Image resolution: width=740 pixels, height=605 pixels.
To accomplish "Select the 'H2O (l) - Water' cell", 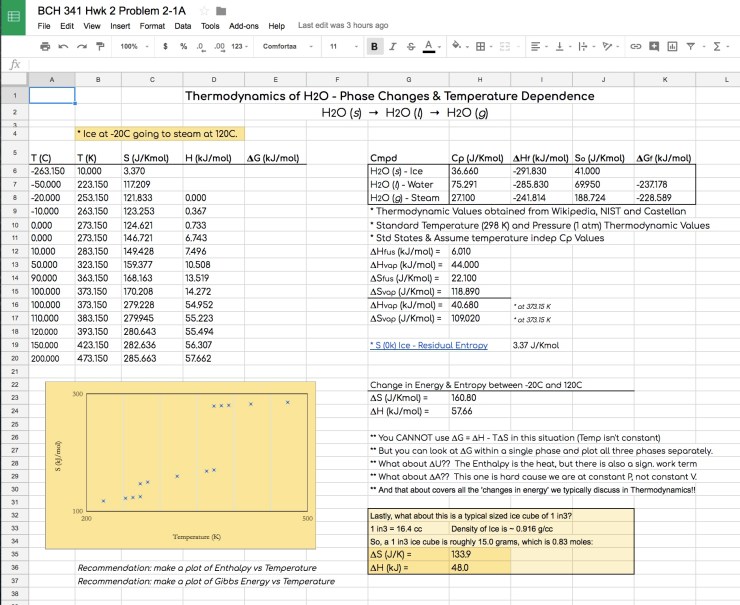I will [x=409, y=185].
